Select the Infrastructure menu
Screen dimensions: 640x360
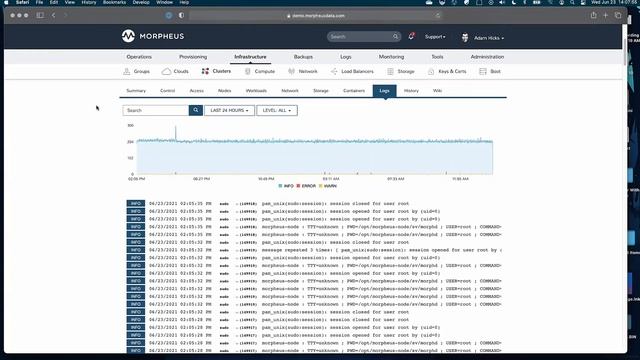(x=250, y=57)
